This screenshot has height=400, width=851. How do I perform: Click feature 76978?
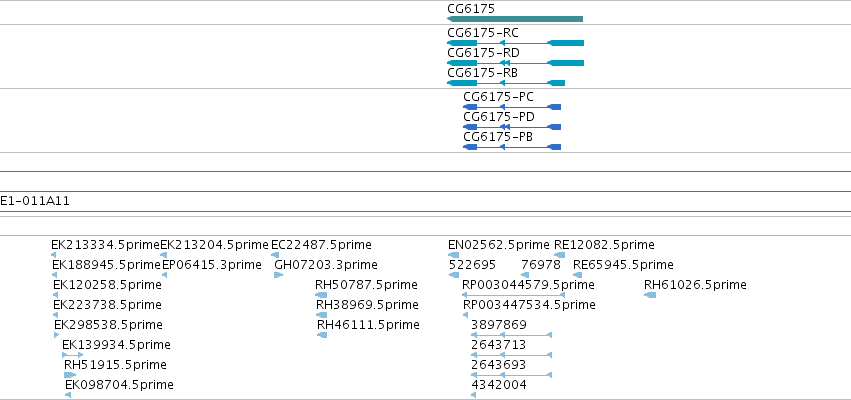click(541, 265)
